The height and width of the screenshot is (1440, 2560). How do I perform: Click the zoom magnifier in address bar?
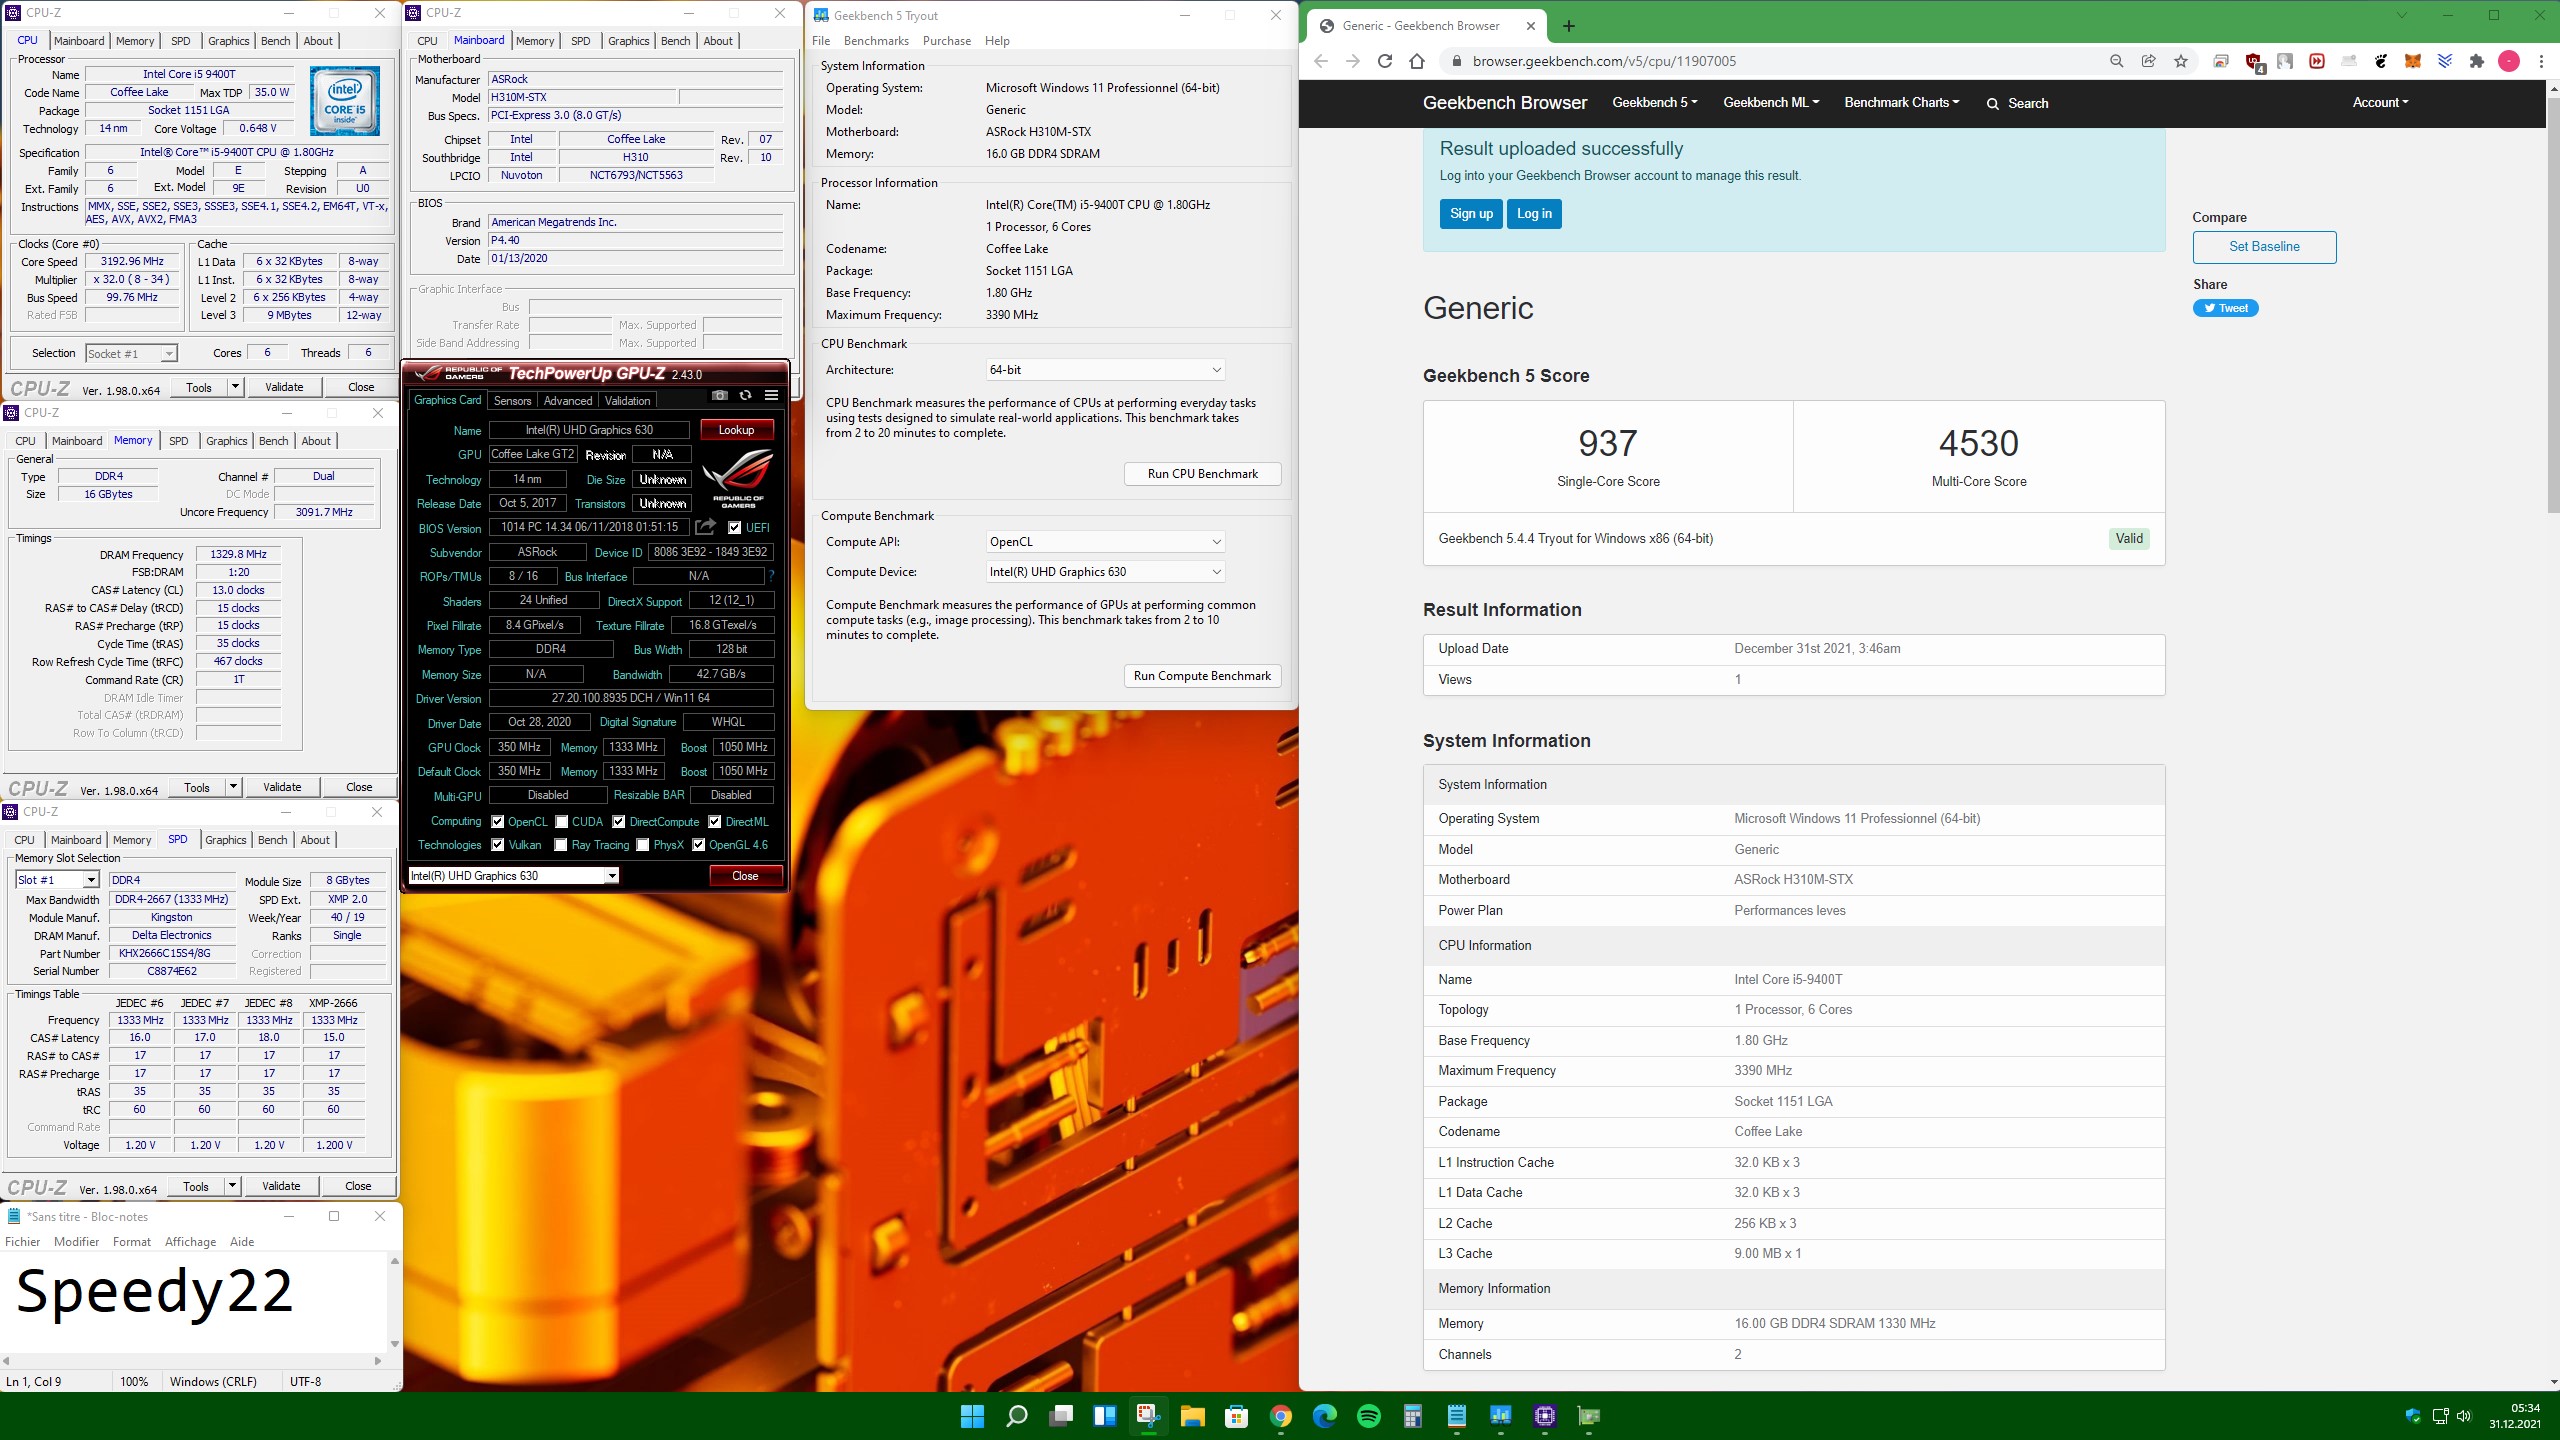pos(2116,61)
